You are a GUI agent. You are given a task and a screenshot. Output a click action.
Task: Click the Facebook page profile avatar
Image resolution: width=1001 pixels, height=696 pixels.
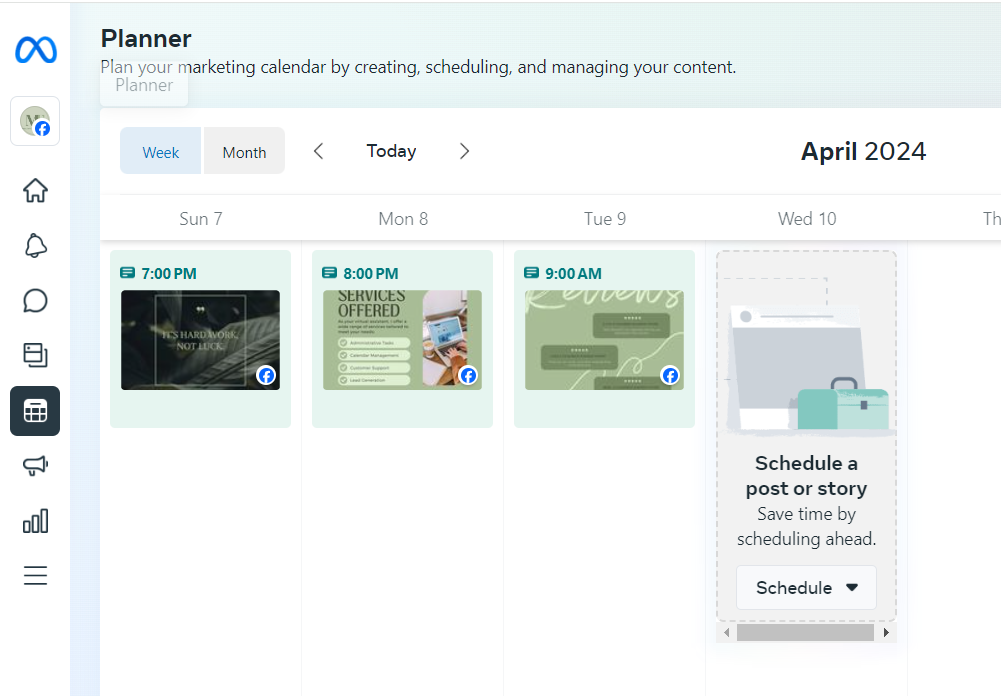pos(35,121)
